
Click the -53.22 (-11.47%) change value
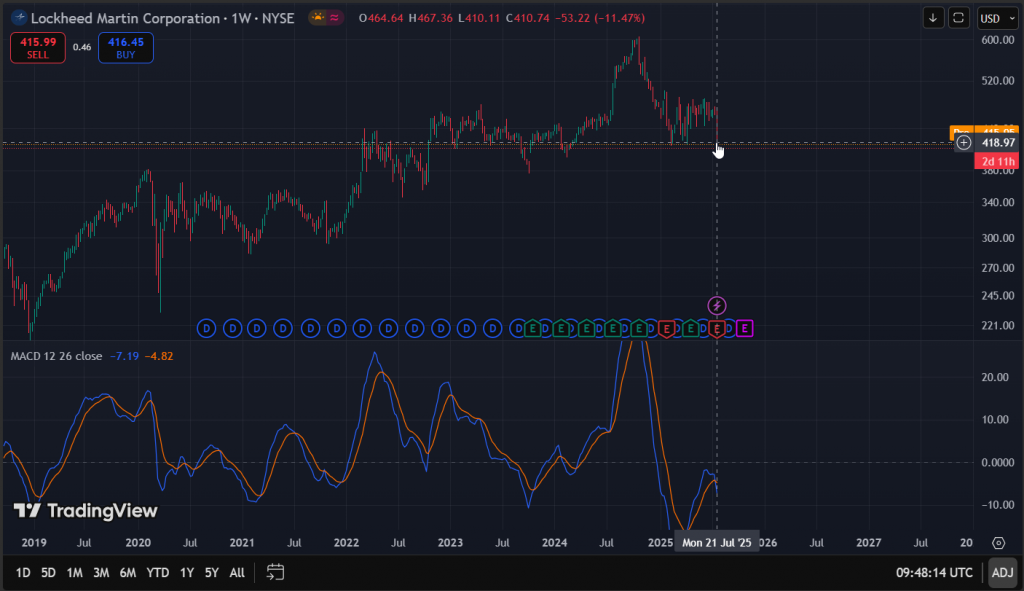point(600,18)
